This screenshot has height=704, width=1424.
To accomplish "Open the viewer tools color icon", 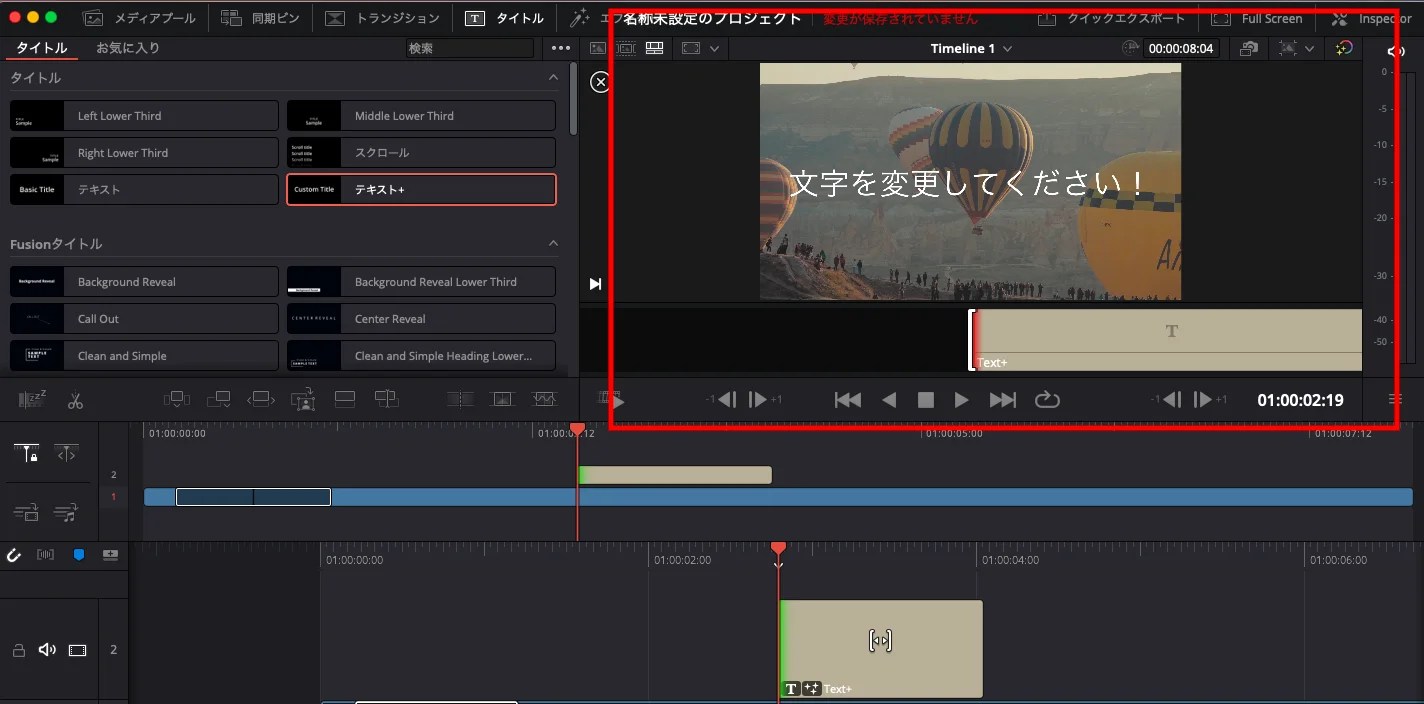I will (1344, 48).
